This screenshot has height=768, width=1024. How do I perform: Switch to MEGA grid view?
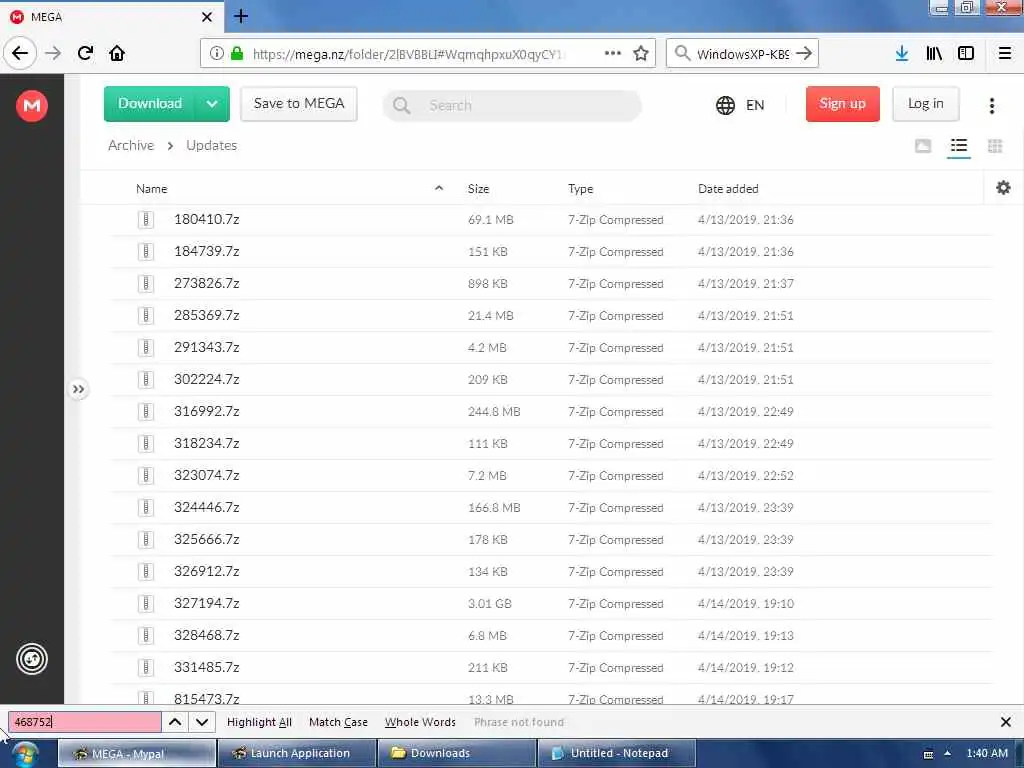(995, 146)
